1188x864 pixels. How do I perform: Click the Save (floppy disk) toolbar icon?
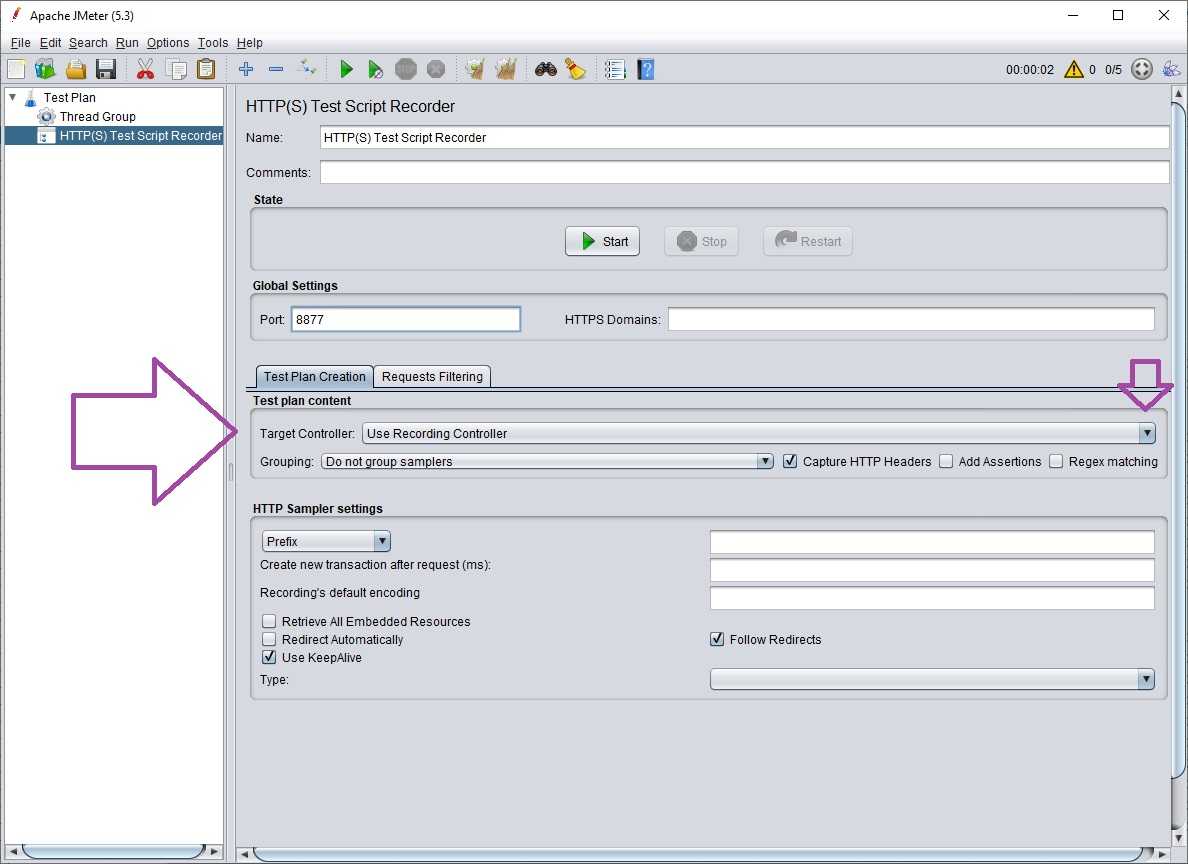click(x=106, y=69)
